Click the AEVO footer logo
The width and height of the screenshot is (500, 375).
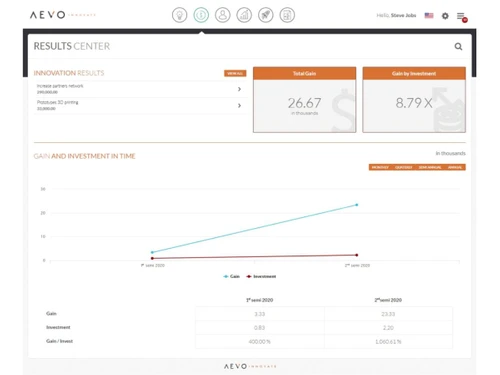(250, 366)
